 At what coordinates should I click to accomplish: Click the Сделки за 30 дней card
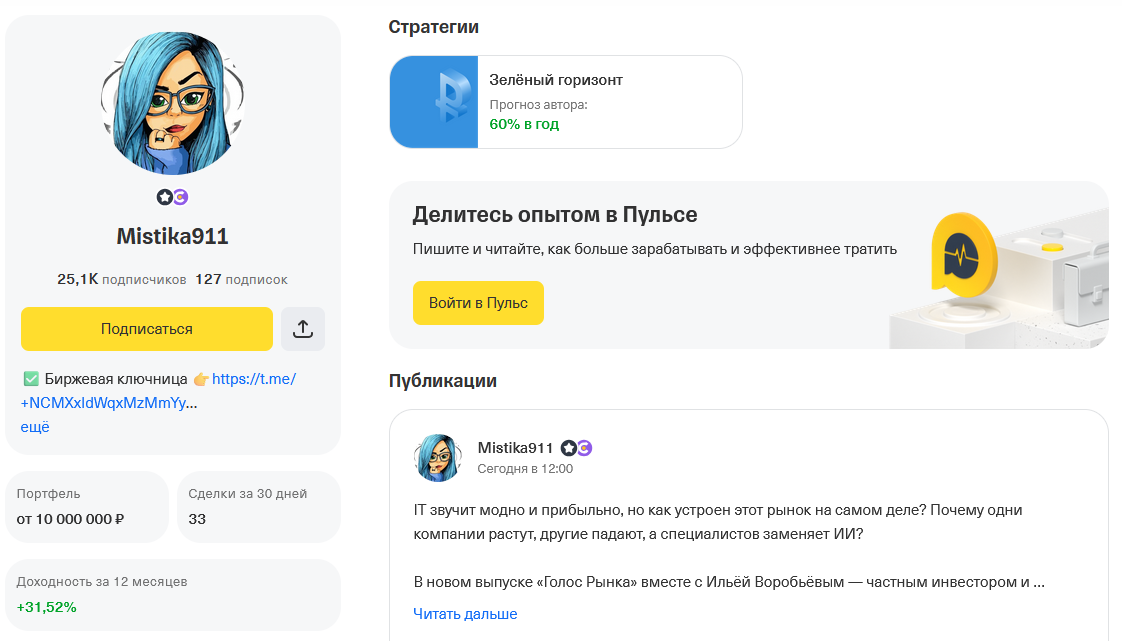tap(258, 507)
